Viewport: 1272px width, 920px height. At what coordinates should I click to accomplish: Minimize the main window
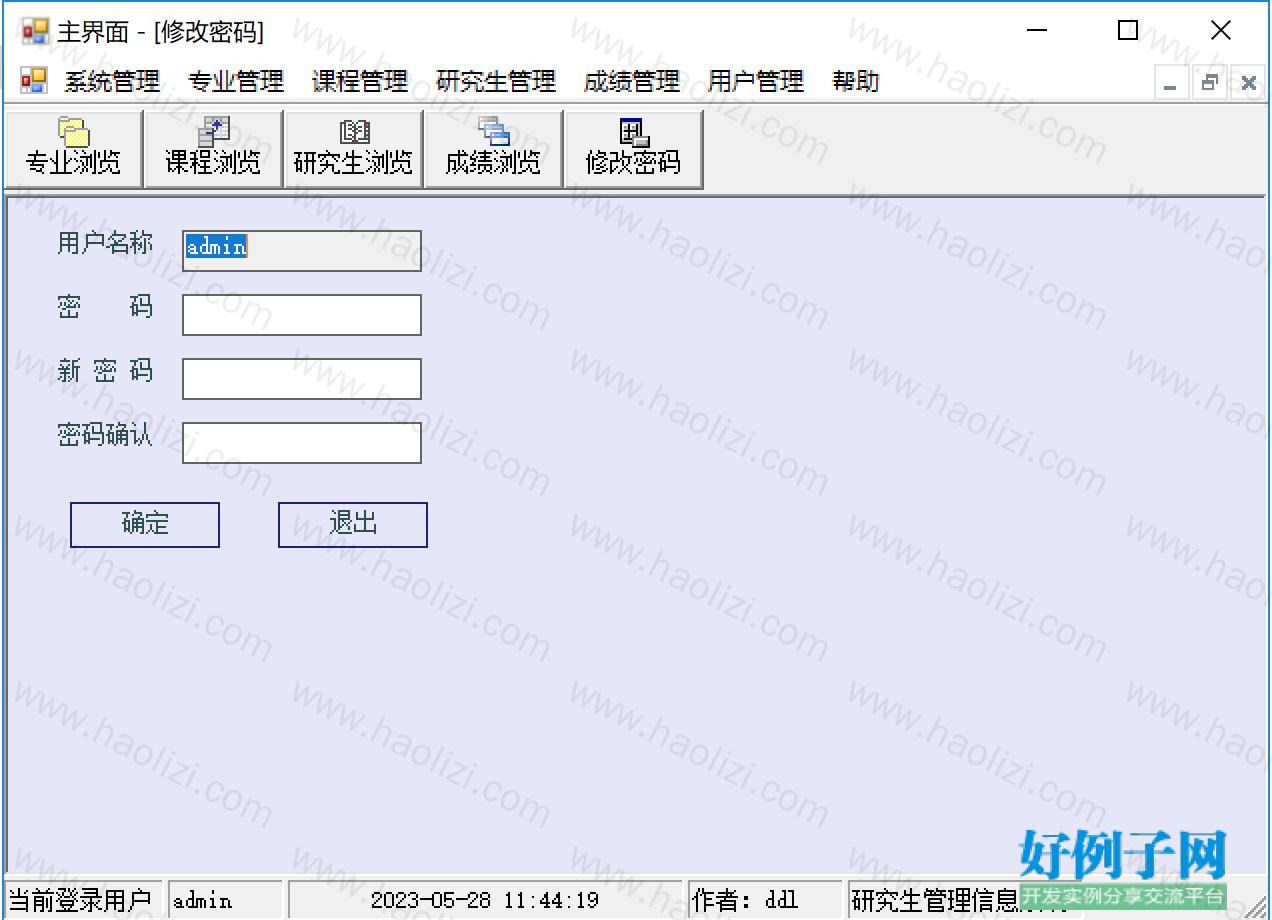1035,31
